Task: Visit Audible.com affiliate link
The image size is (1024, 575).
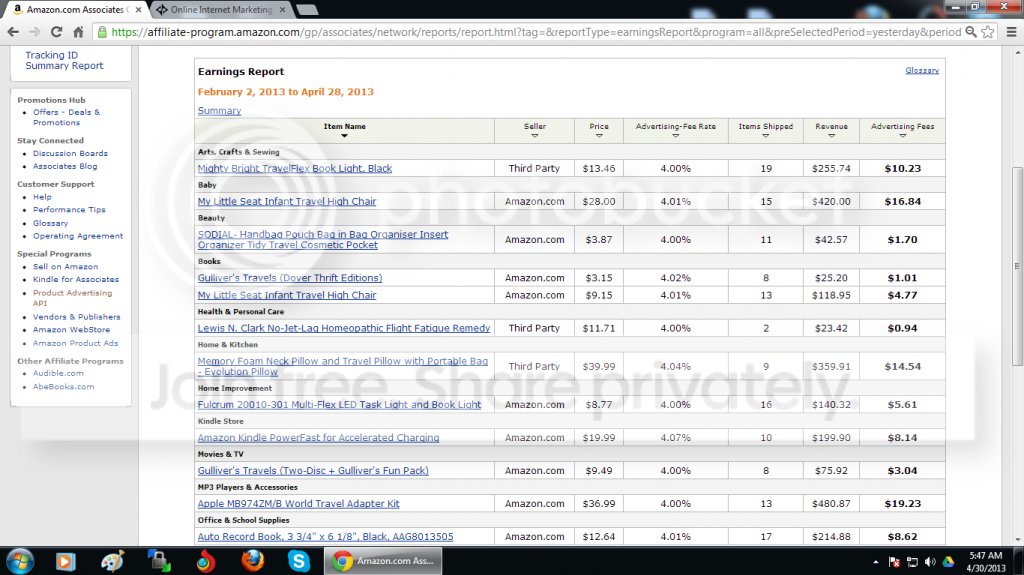Action: click(58, 373)
